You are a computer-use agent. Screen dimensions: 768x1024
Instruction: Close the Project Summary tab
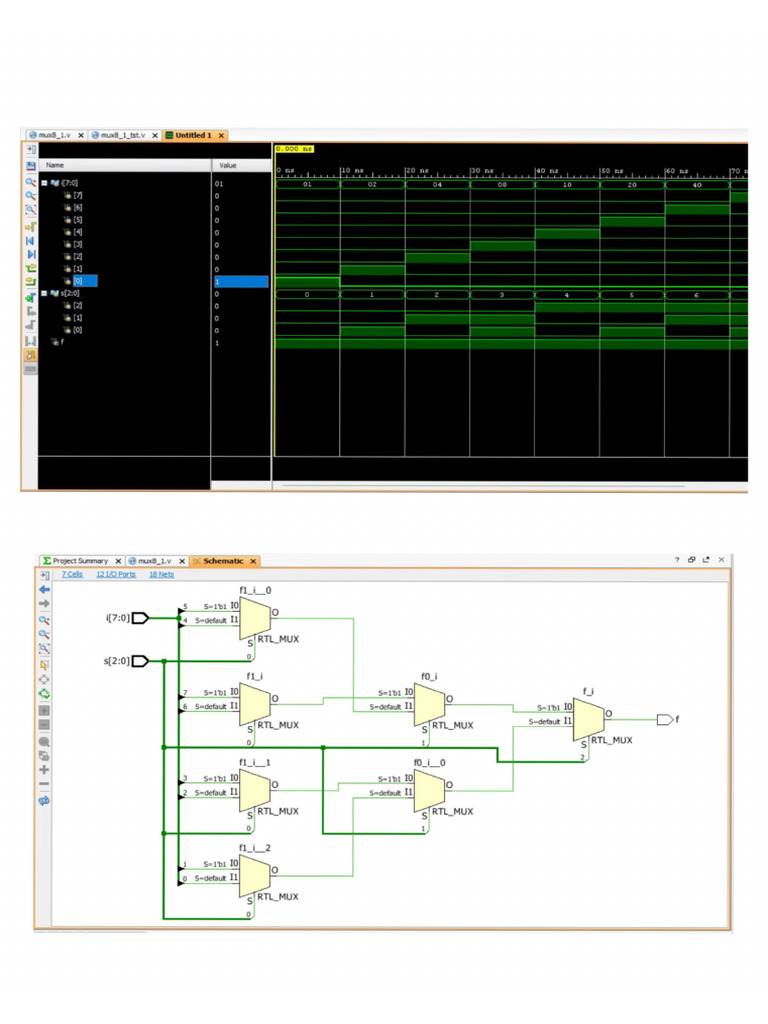[x=118, y=561]
